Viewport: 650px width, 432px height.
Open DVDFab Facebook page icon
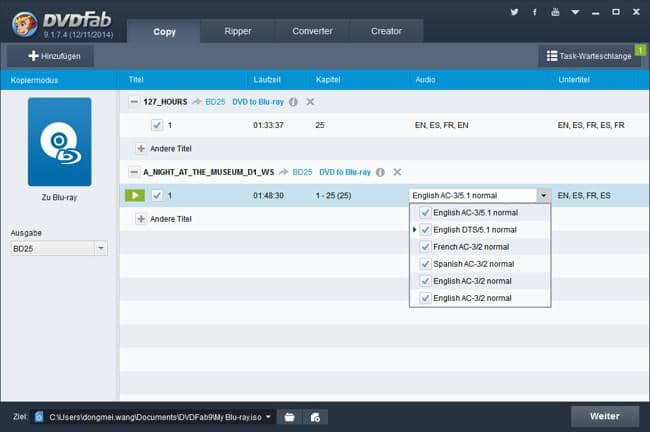[535, 12]
